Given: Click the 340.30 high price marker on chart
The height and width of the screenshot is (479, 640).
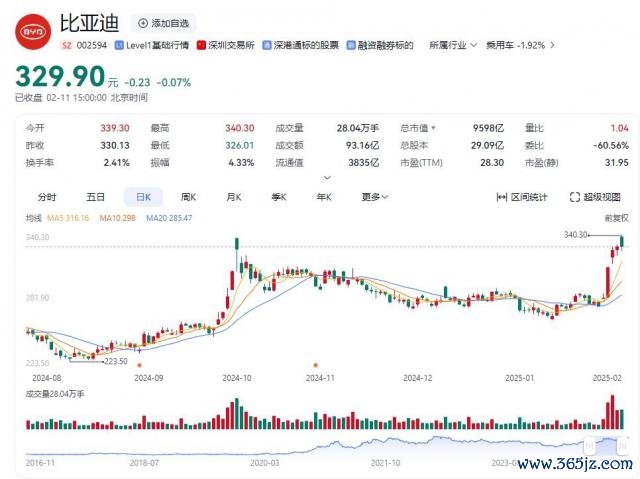Looking at the screenshot, I should click(x=575, y=235).
